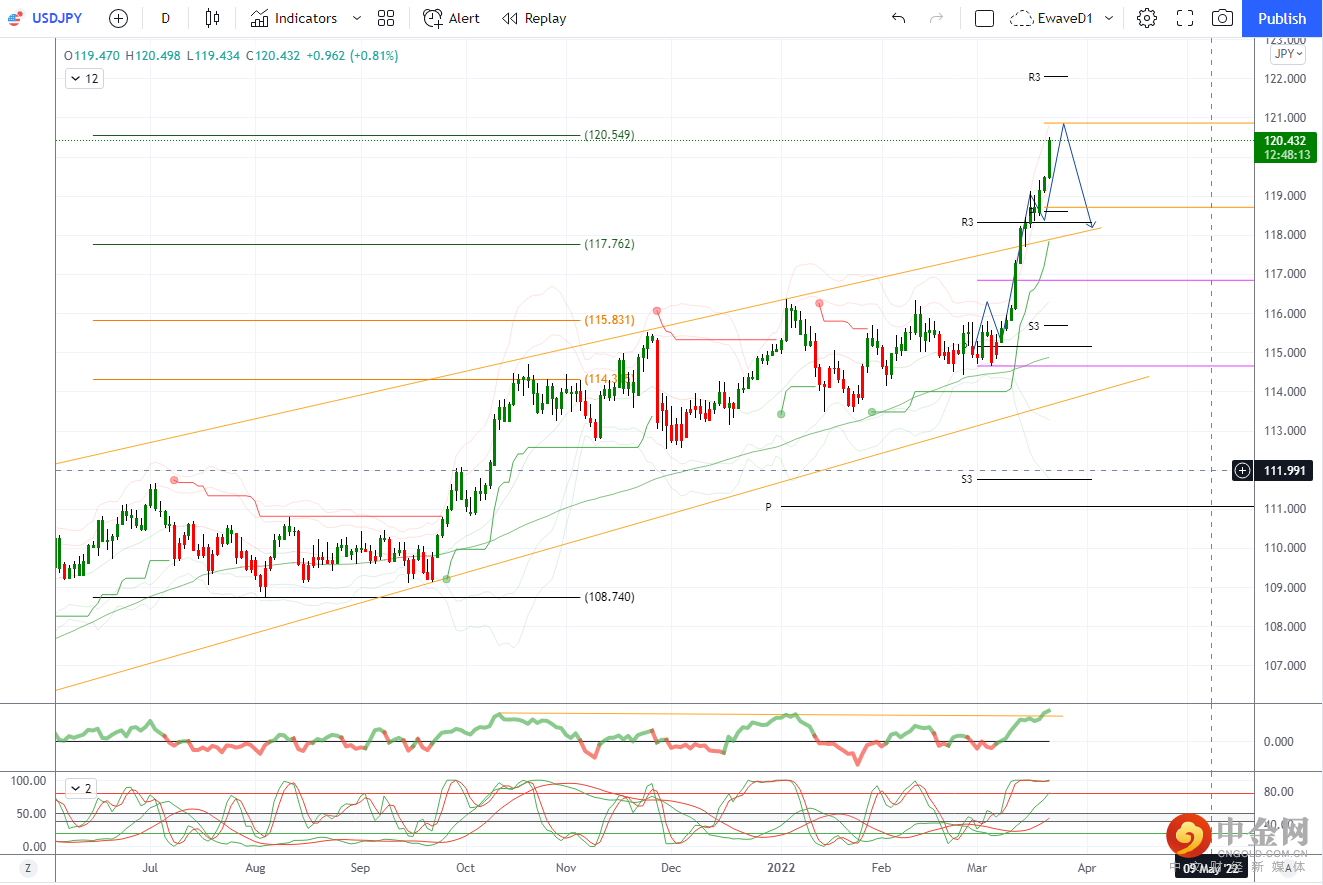Click the undo arrow icon
Screen dimensions: 1323x885
pos(898,18)
